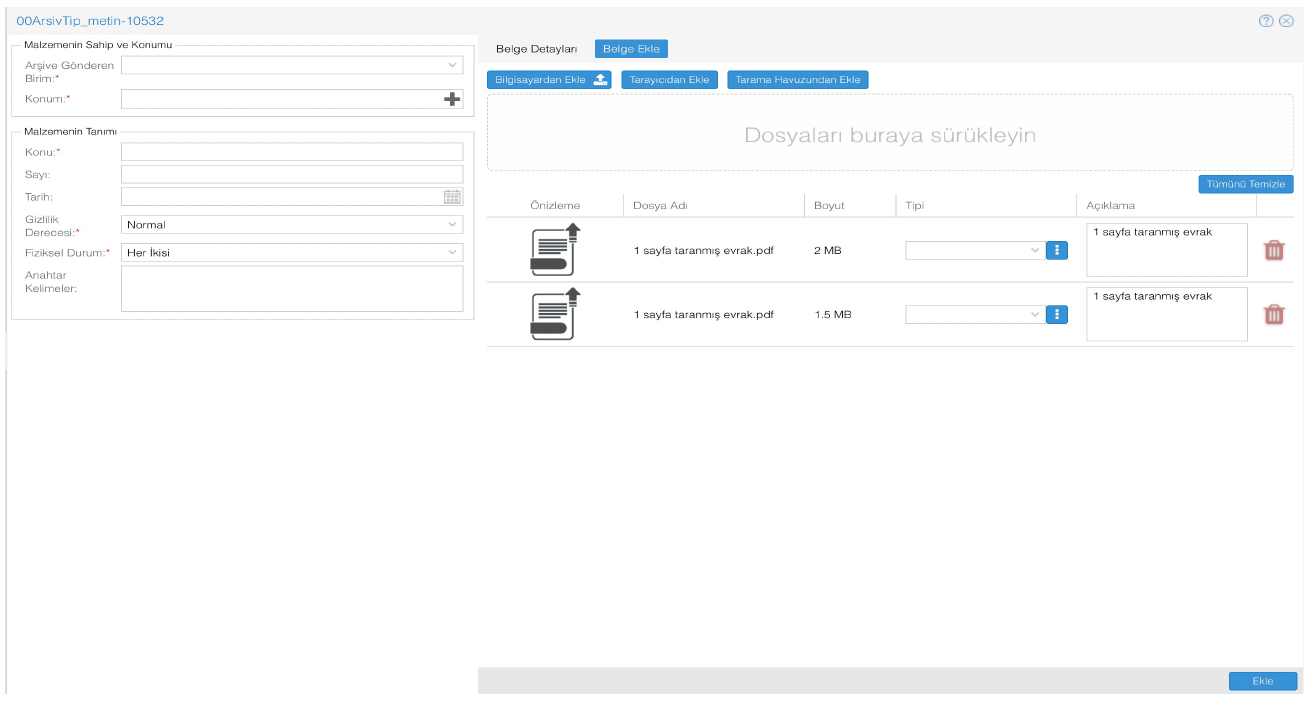Image resolution: width=1310 pixels, height=704 pixels.
Task: Open the calendar picker in Tarih field
Action: click(x=452, y=197)
